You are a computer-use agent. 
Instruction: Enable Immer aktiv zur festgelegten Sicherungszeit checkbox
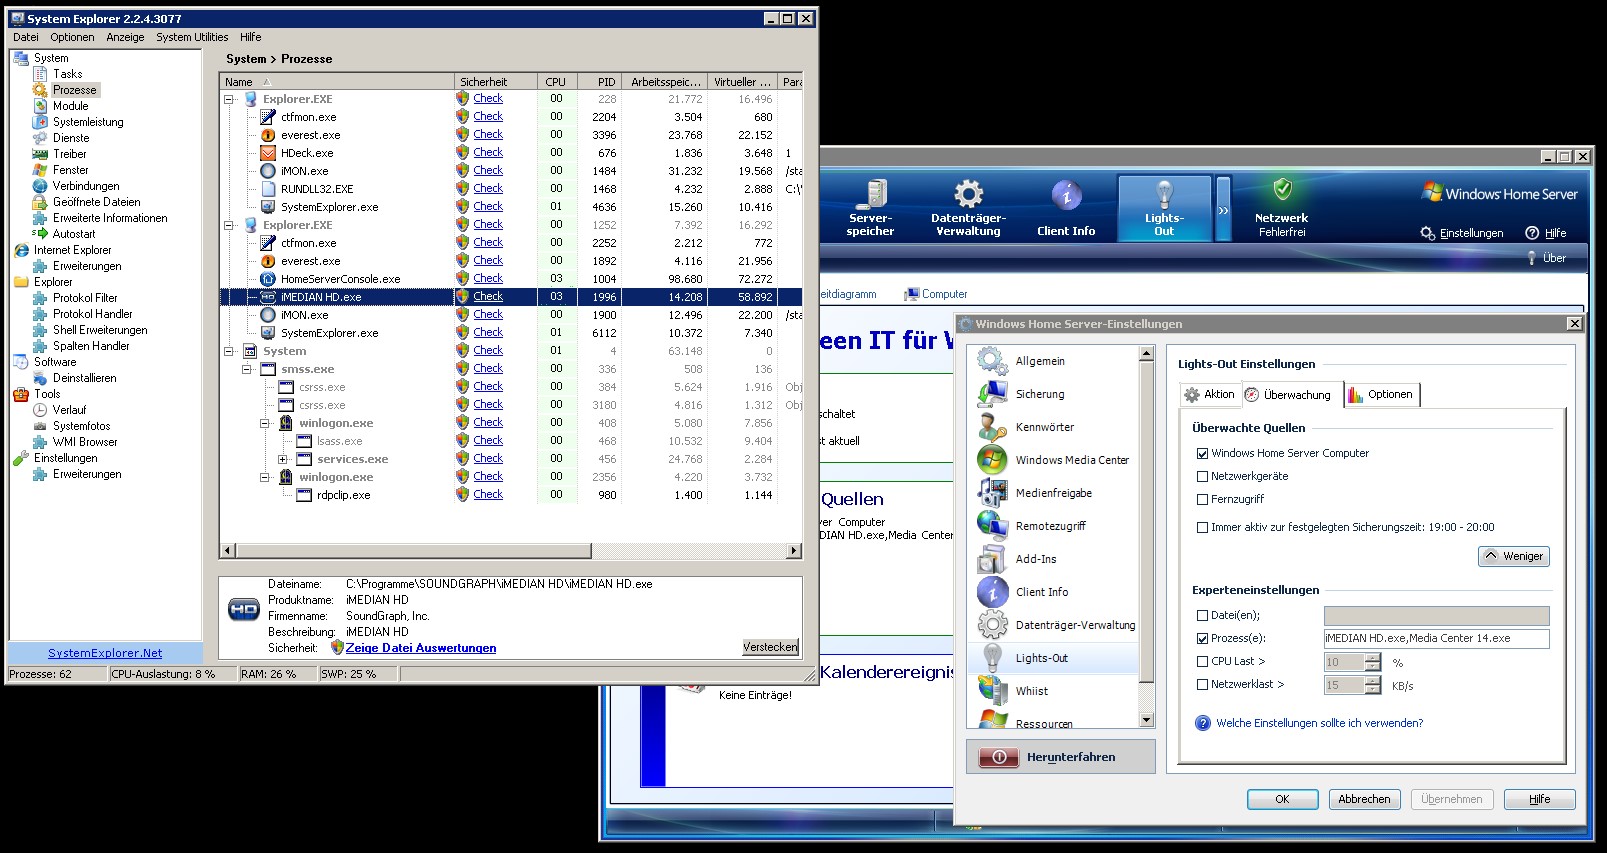[x=1203, y=527]
